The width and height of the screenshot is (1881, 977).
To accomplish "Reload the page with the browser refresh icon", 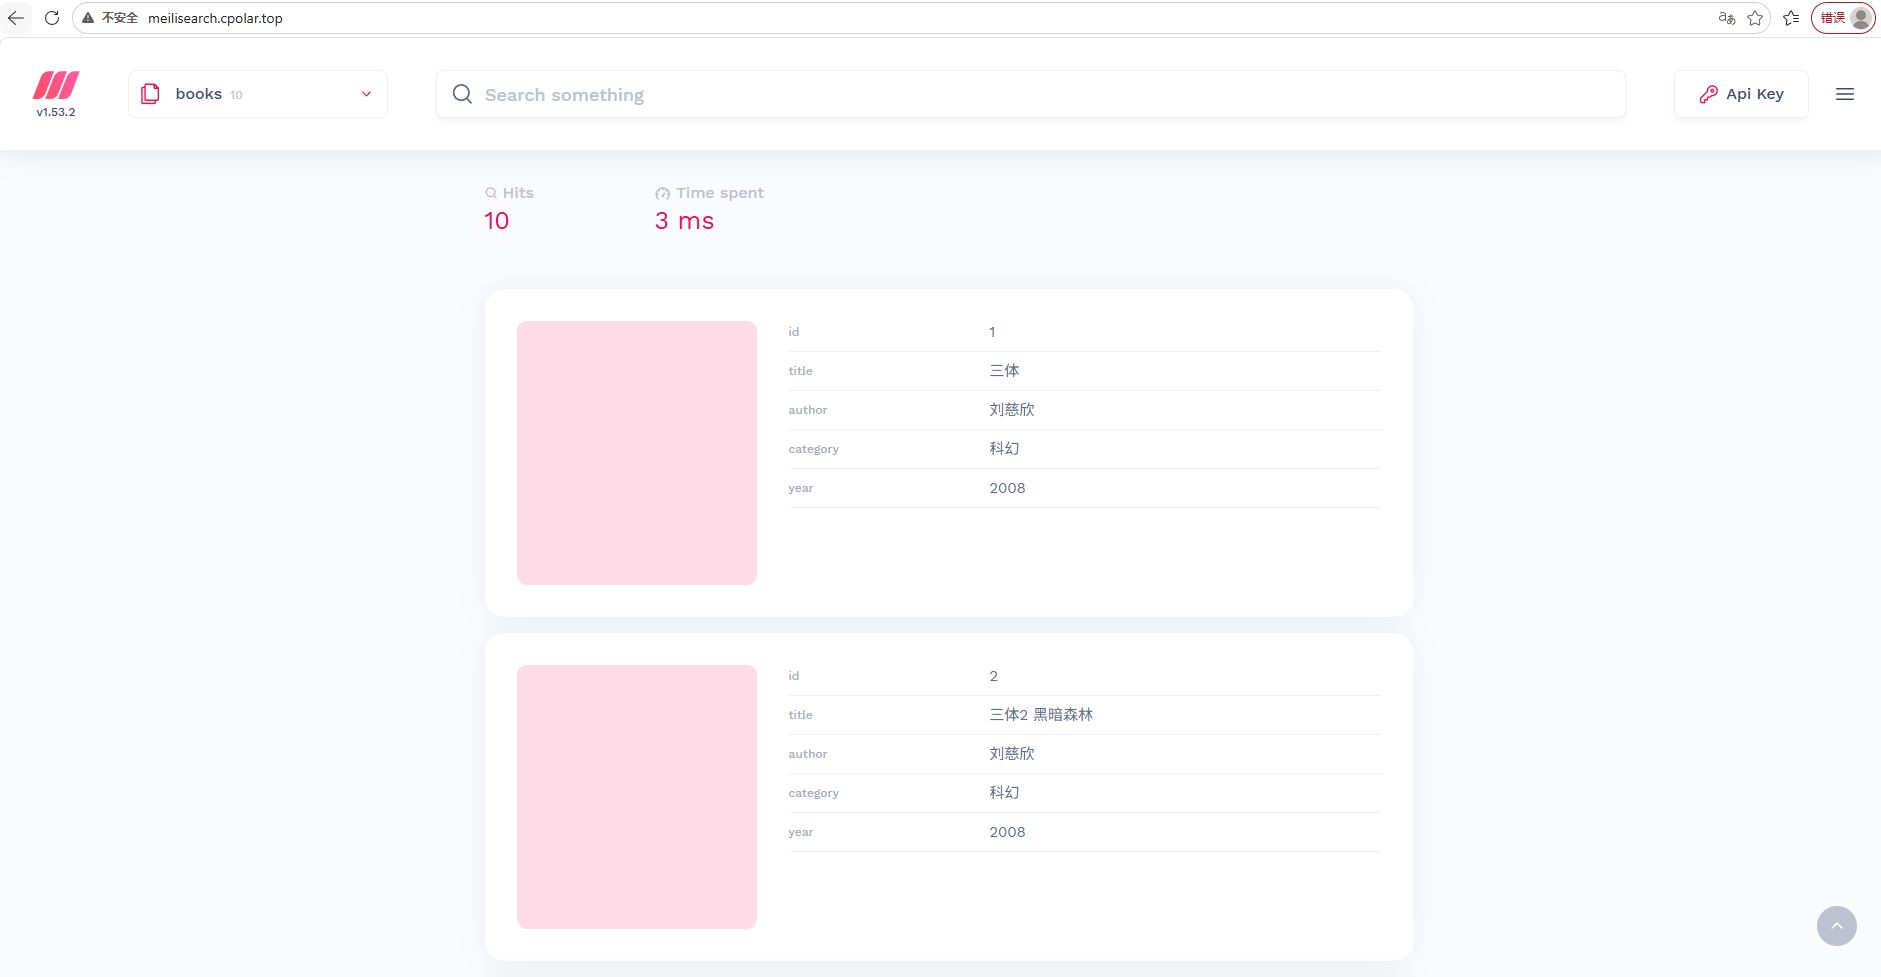I will [x=52, y=18].
